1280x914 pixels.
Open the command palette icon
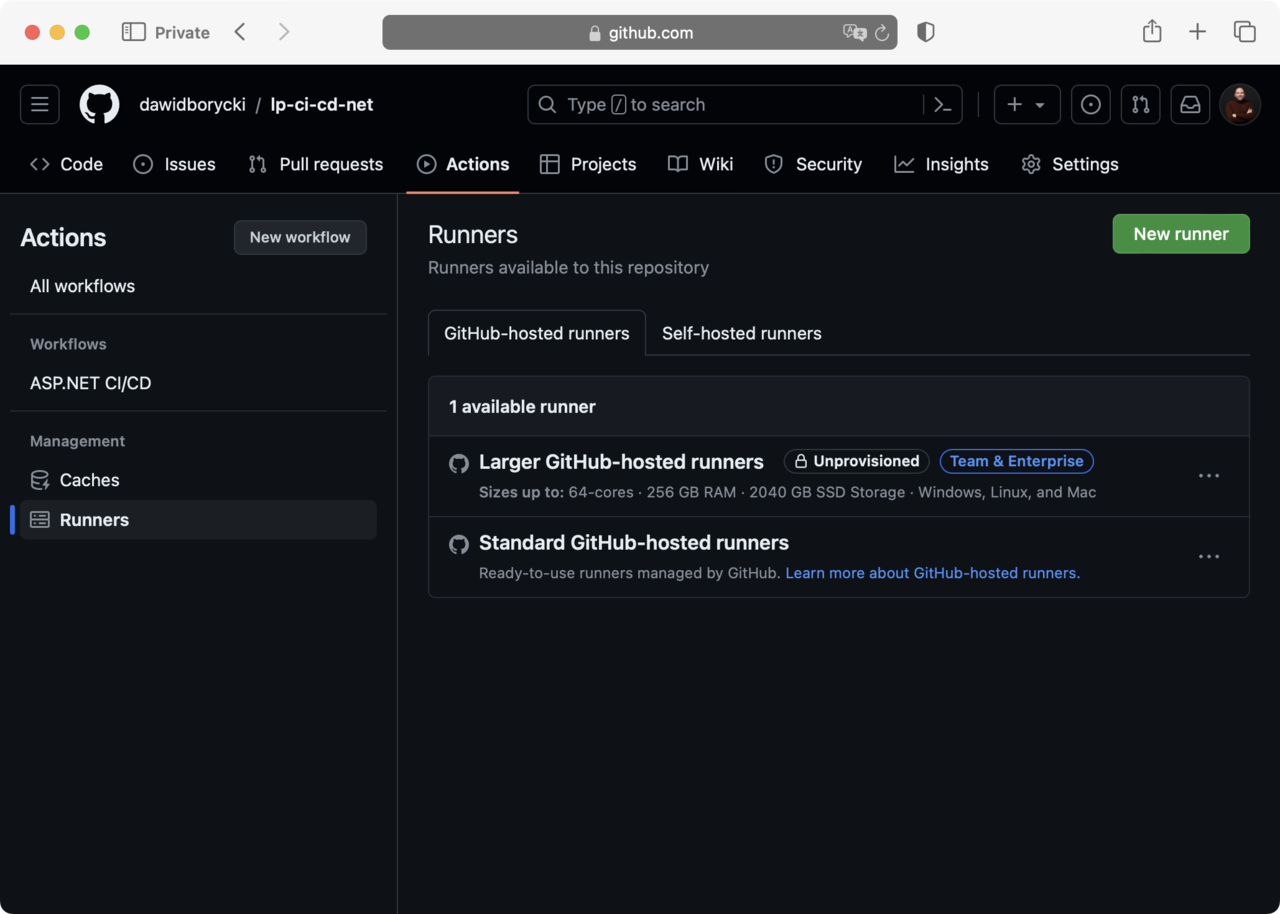tap(942, 105)
